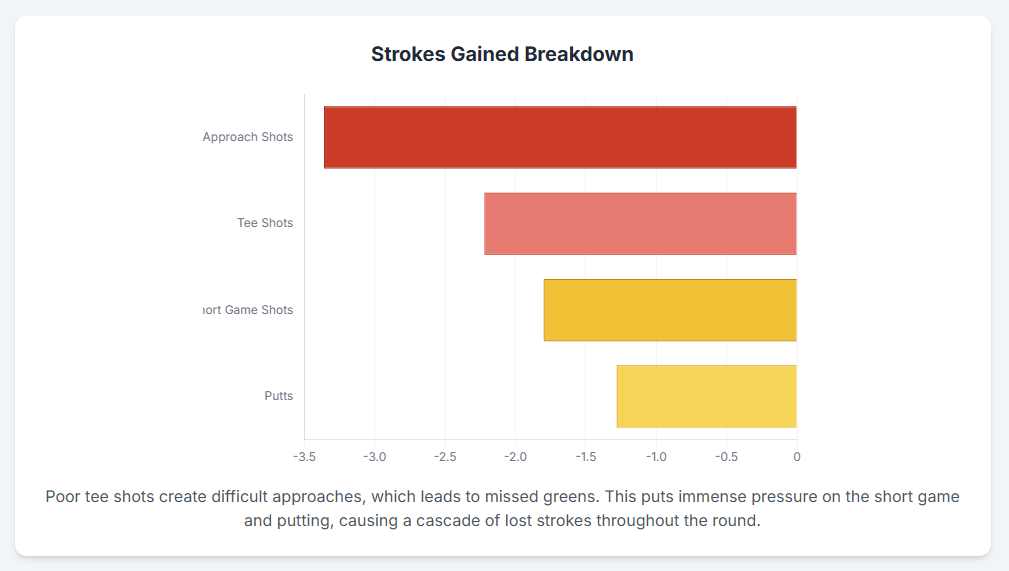Click the salmon Tee Shots bar
1009x571 pixels.
[x=640, y=224]
